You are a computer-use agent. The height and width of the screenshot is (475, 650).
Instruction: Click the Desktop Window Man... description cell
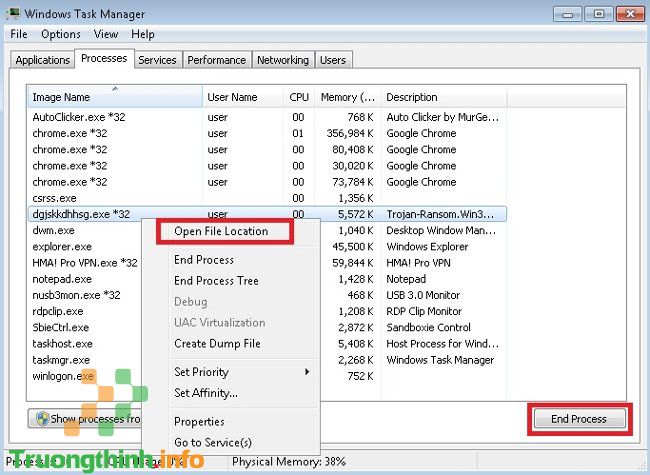coord(441,230)
